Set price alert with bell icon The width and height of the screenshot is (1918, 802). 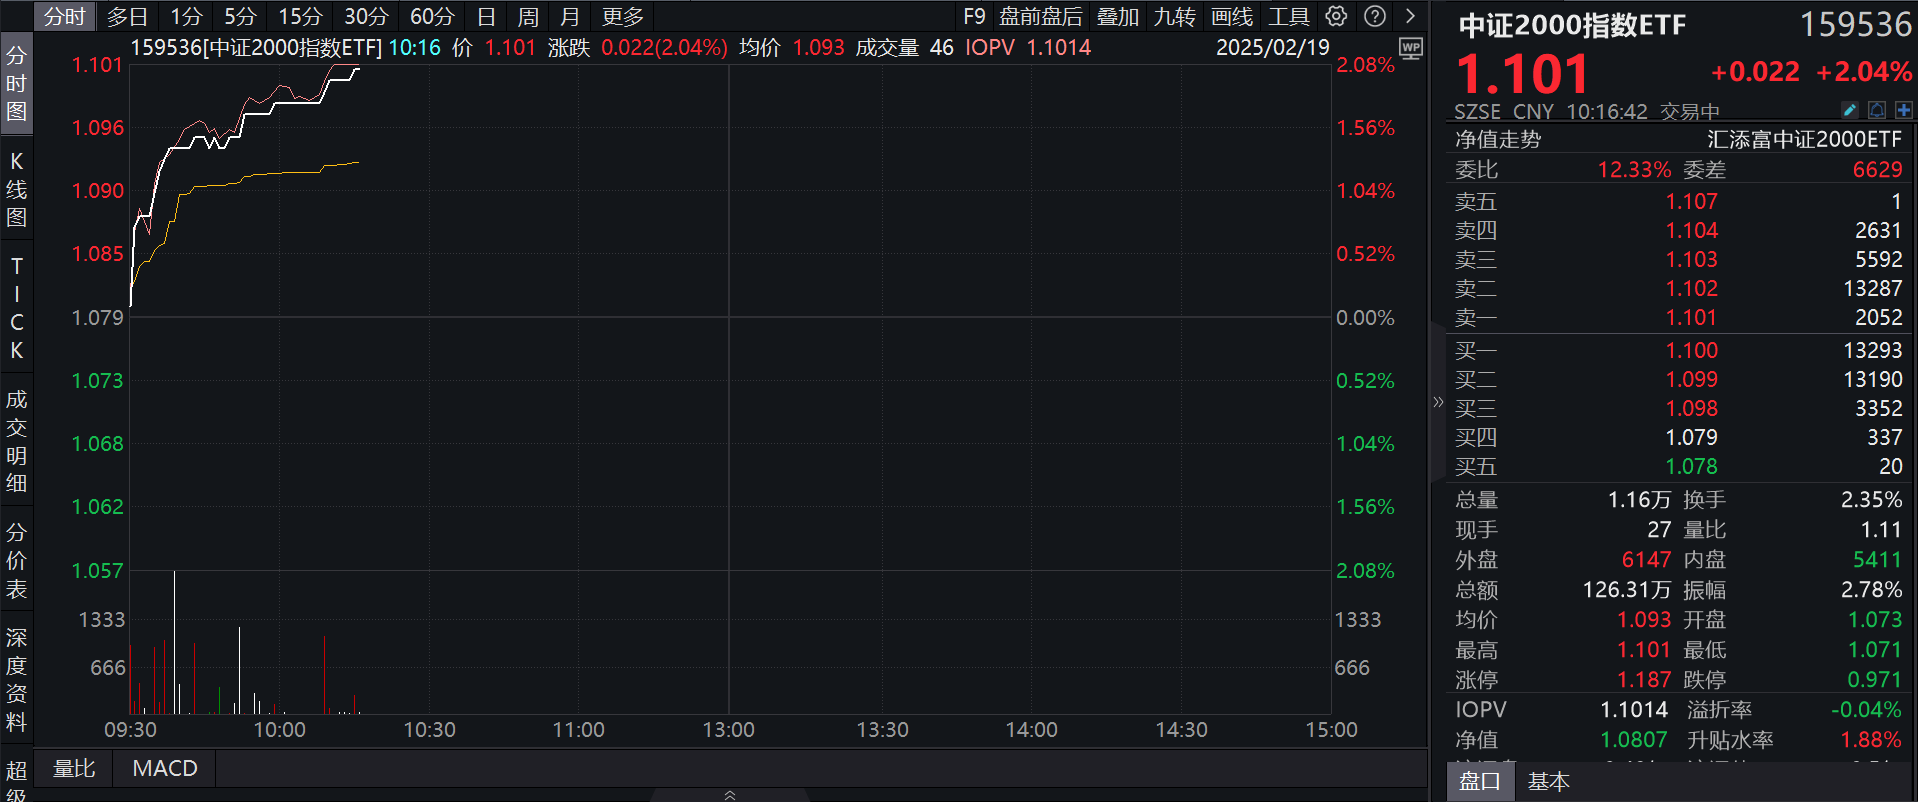point(1877,110)
